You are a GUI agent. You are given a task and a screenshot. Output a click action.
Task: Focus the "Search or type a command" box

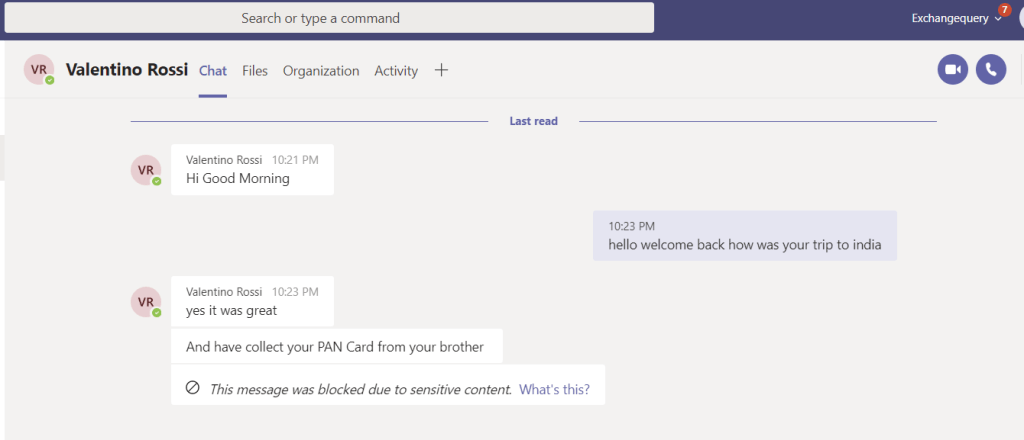(x=320, y=18)
